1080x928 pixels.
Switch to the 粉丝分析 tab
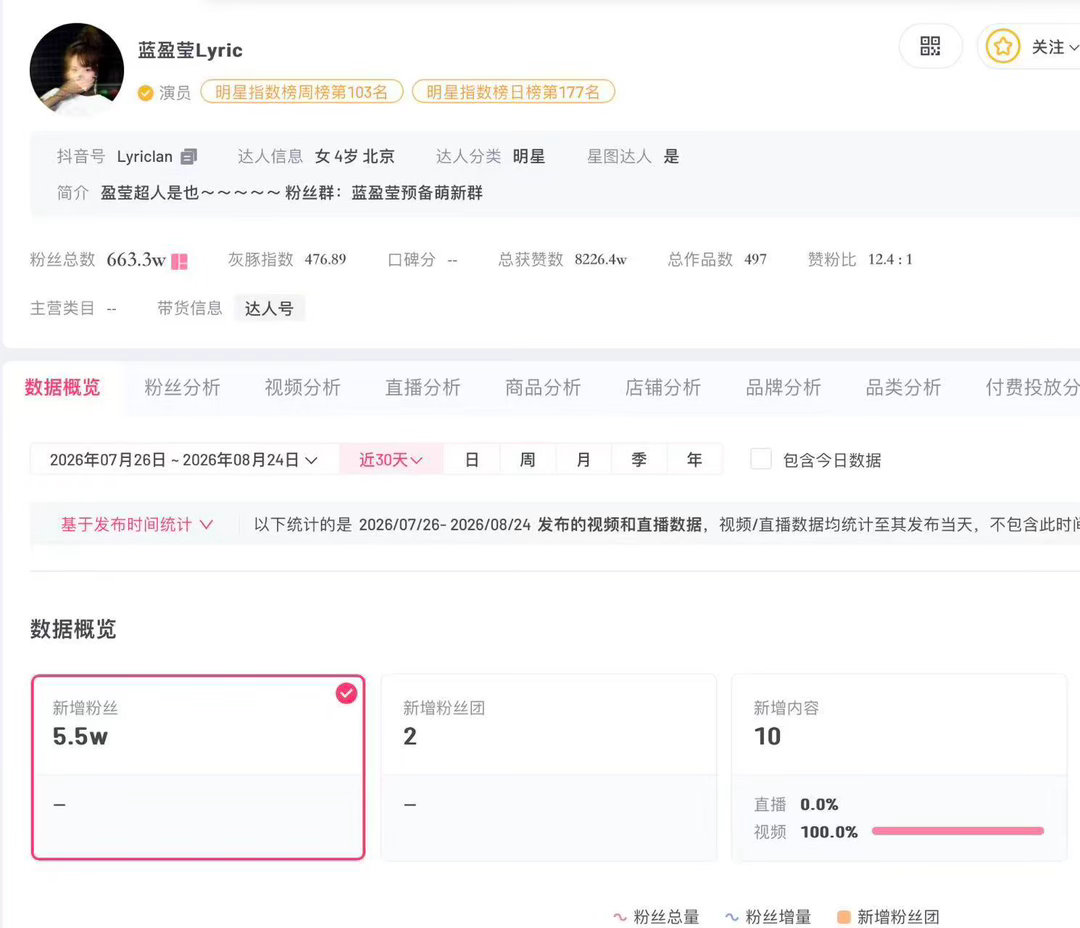point(183,387)
